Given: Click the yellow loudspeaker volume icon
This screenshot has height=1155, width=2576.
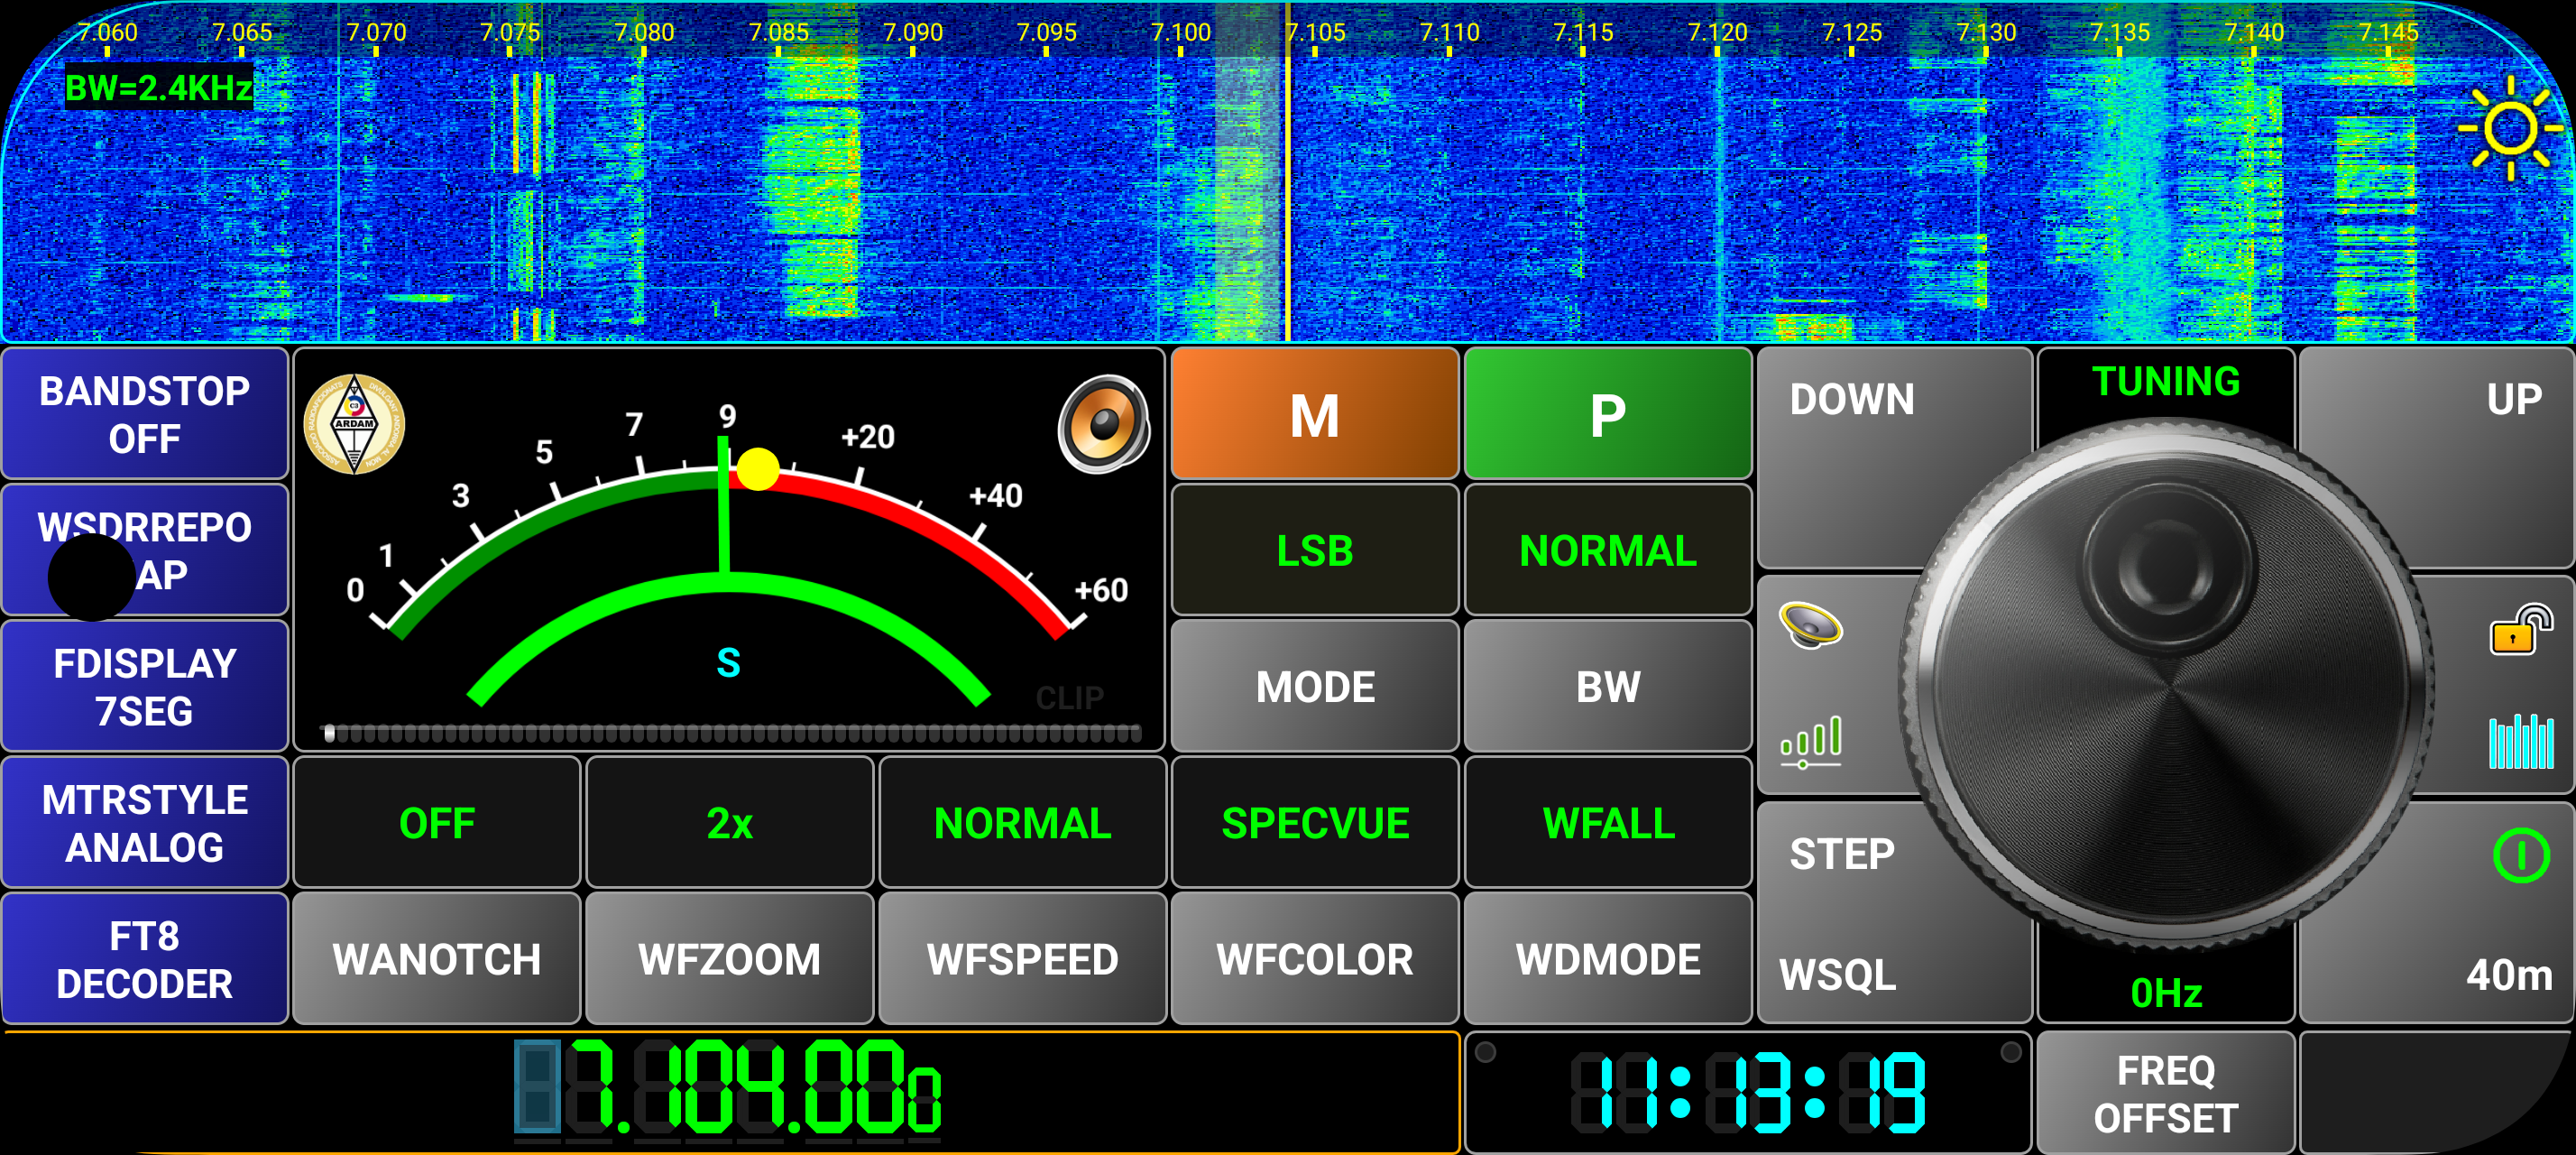Looking at the screenshot, I should [x=1810, y=626].
